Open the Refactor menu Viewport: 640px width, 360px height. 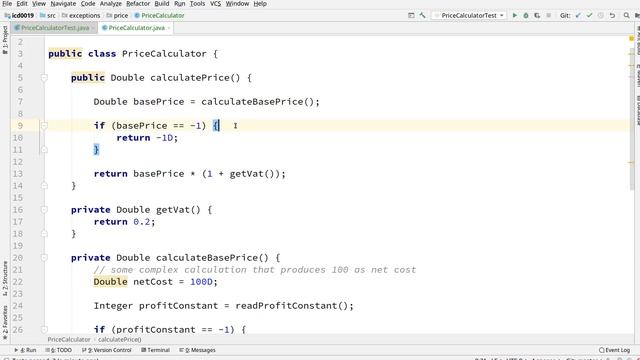138,4
